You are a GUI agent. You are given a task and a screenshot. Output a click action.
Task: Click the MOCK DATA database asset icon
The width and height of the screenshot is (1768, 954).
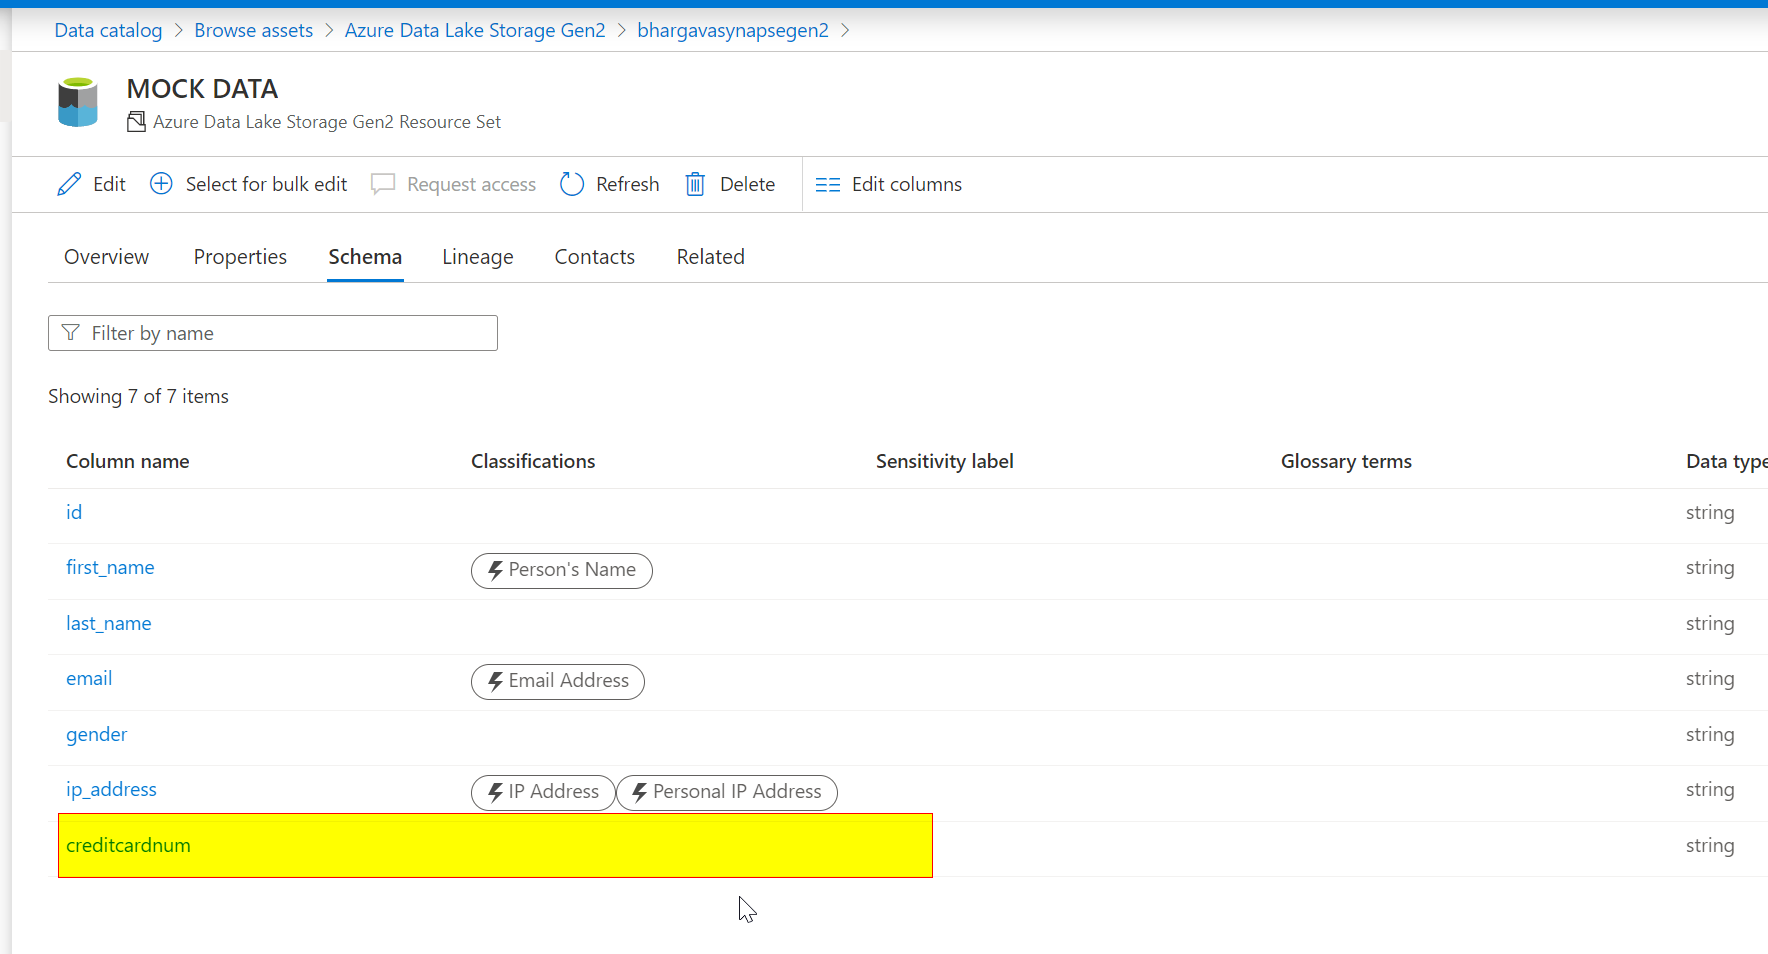pos(77,101)
